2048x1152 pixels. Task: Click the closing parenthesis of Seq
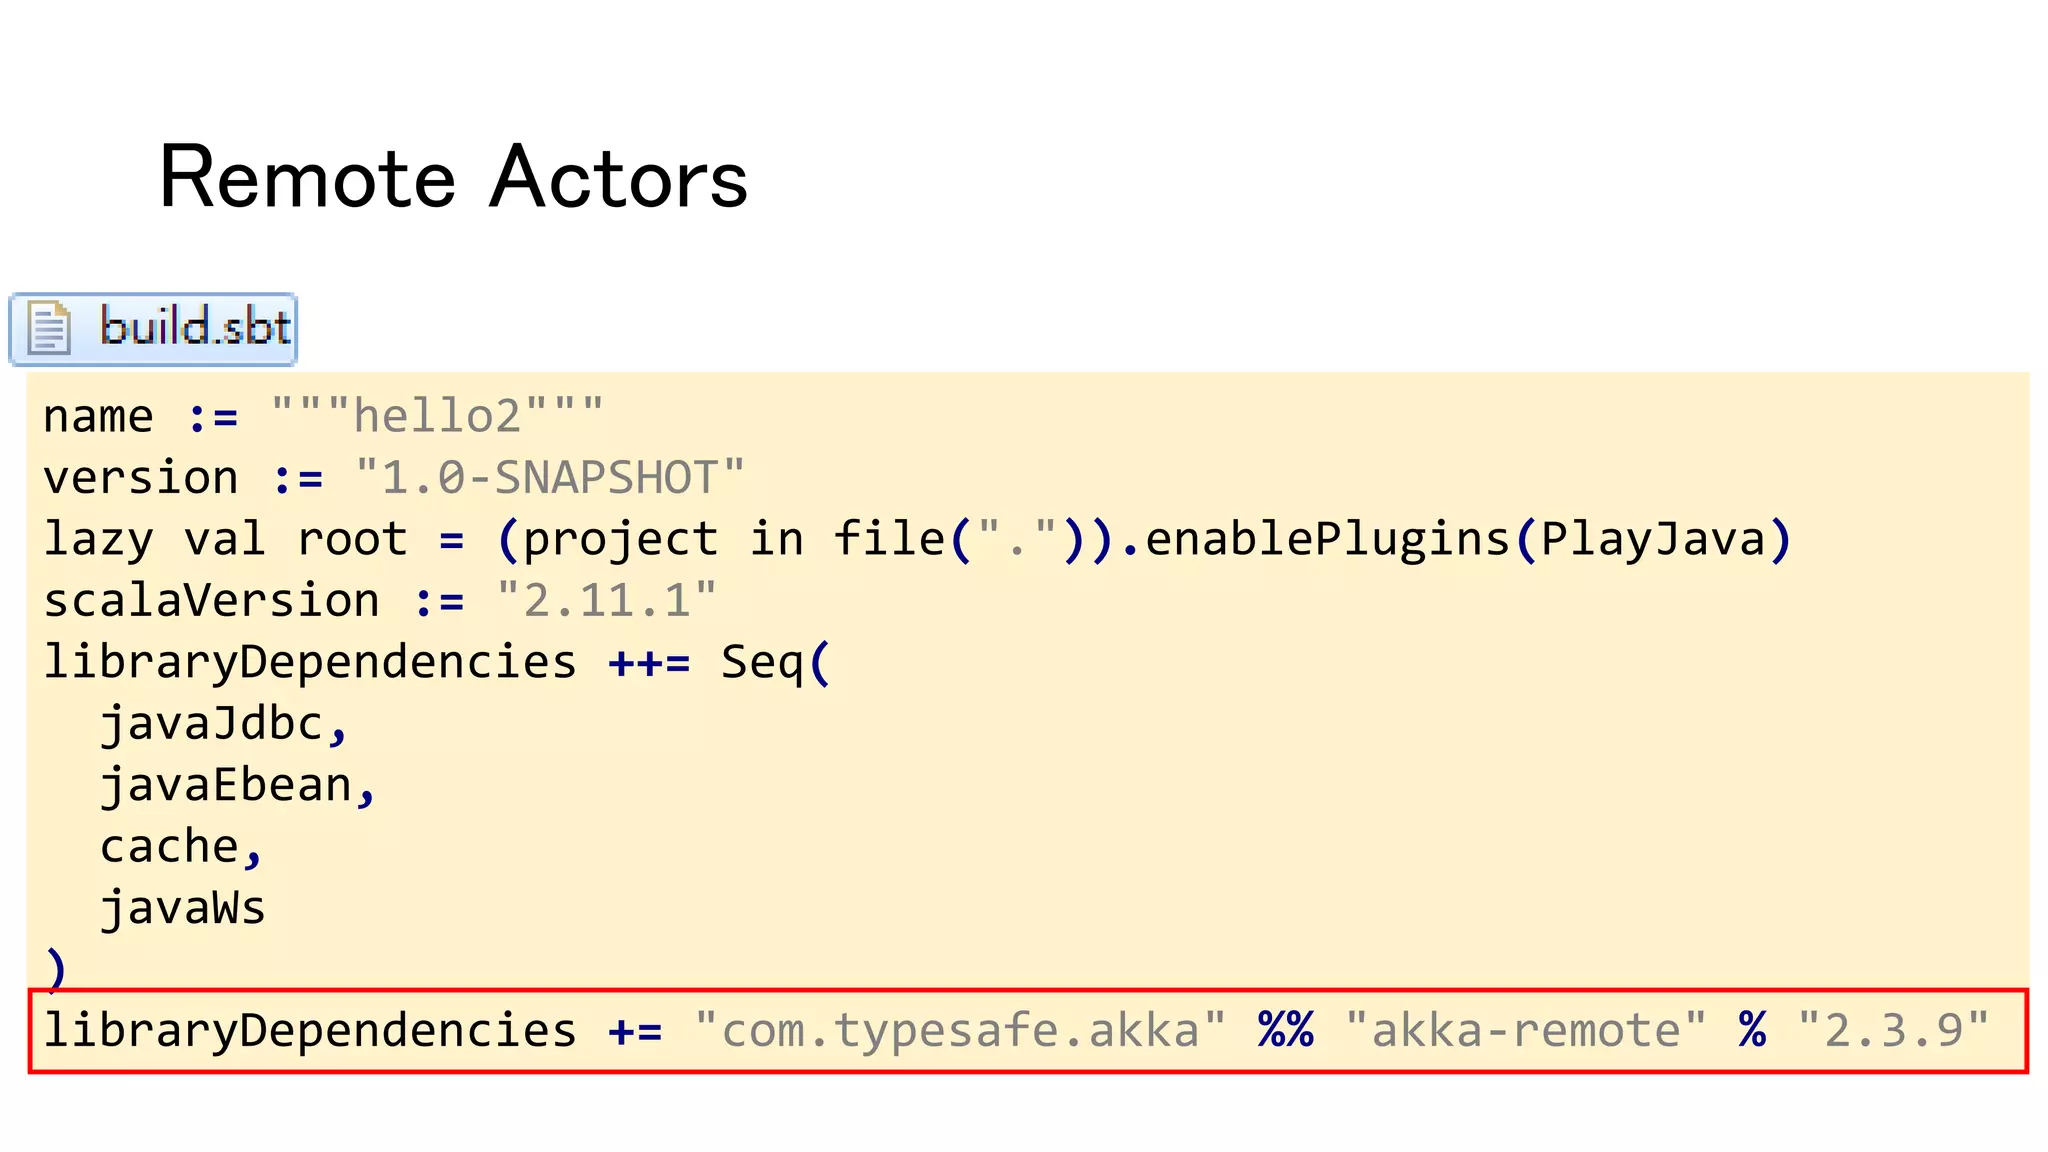55,969
